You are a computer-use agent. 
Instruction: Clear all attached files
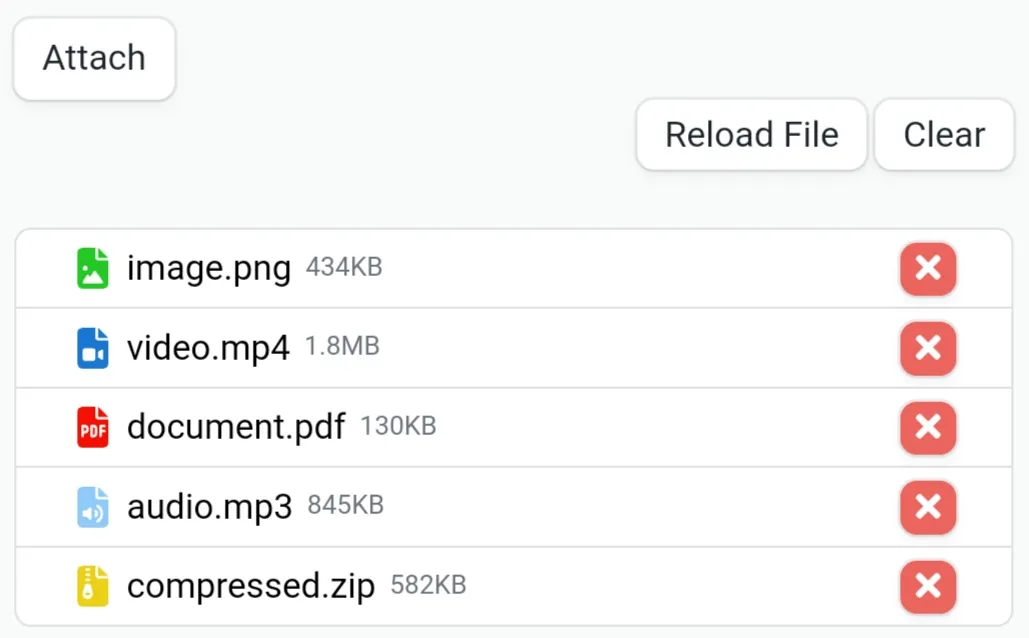coord(944,135)
